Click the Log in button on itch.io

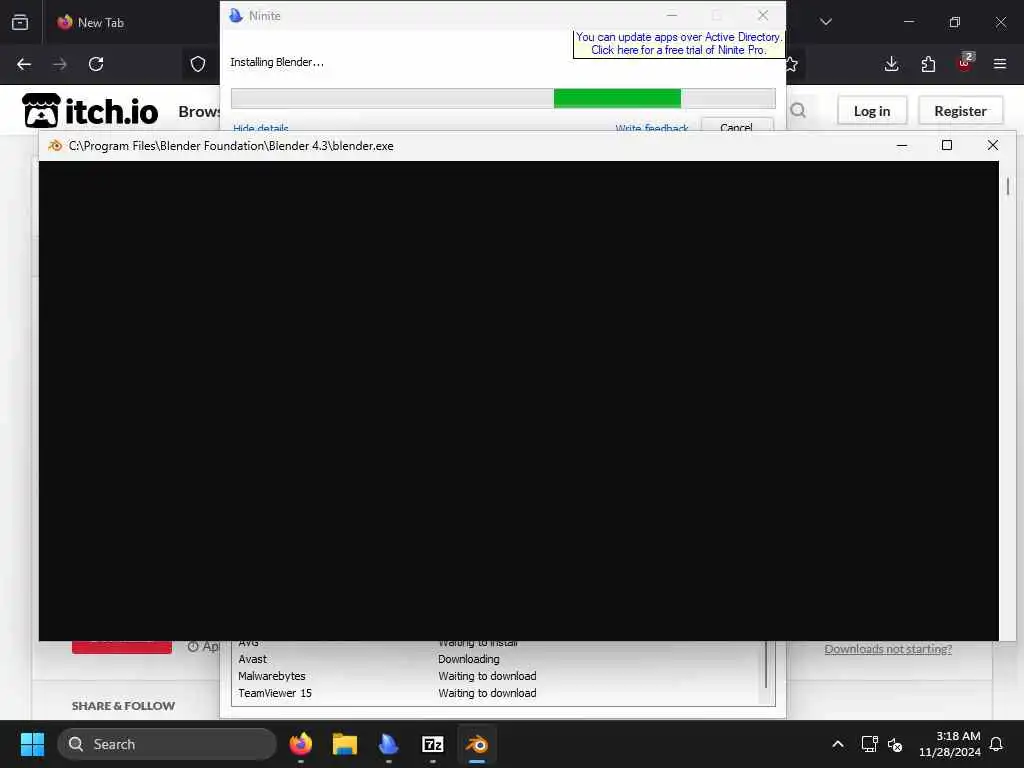point(872,111)
